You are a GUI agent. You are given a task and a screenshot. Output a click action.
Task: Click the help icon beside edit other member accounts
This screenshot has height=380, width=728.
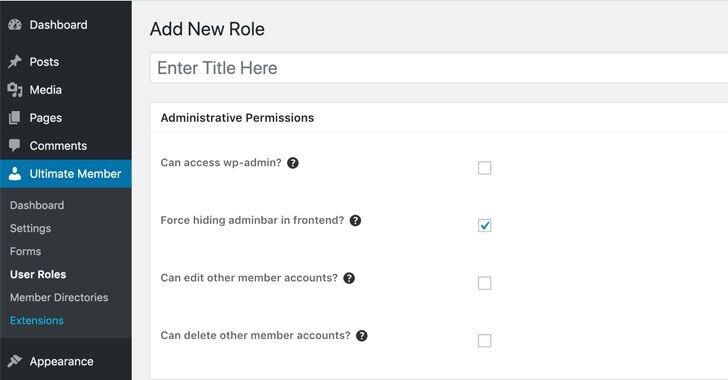tap(349, 278)
